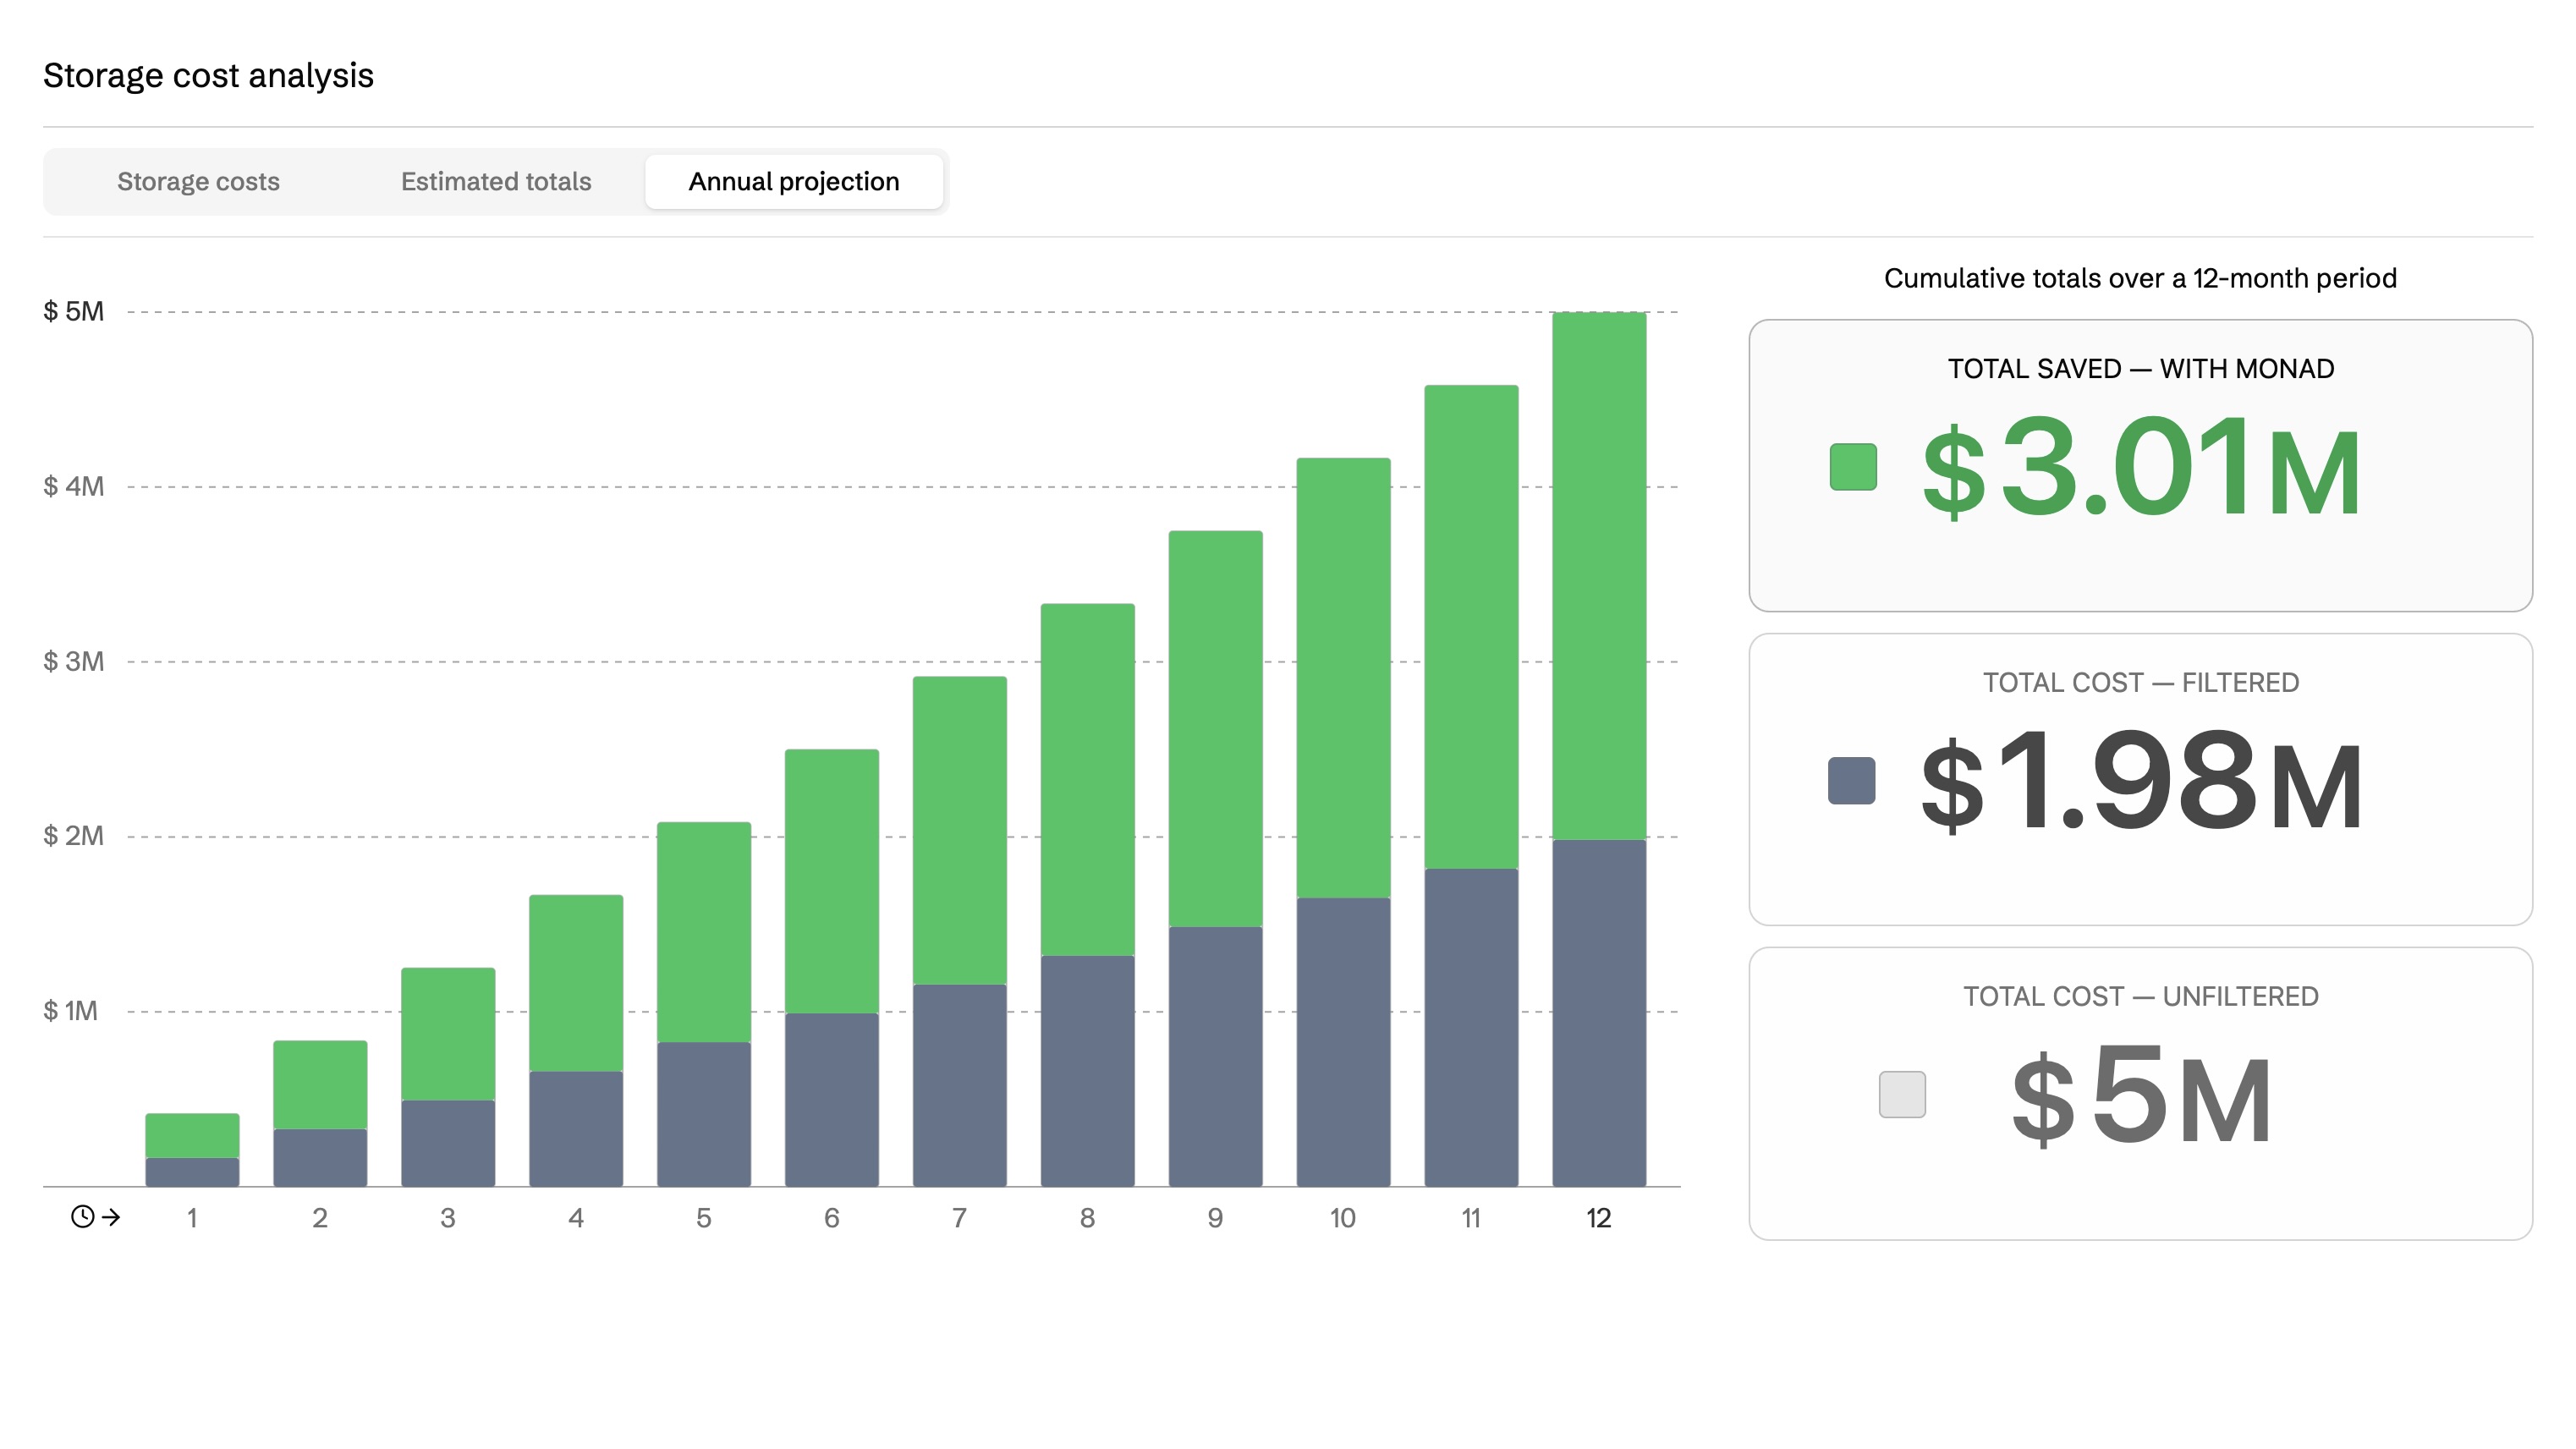Click the slate bar segment for month 12
This screenshot has height=1449, width=2576.
(x=1598, y=1012)
